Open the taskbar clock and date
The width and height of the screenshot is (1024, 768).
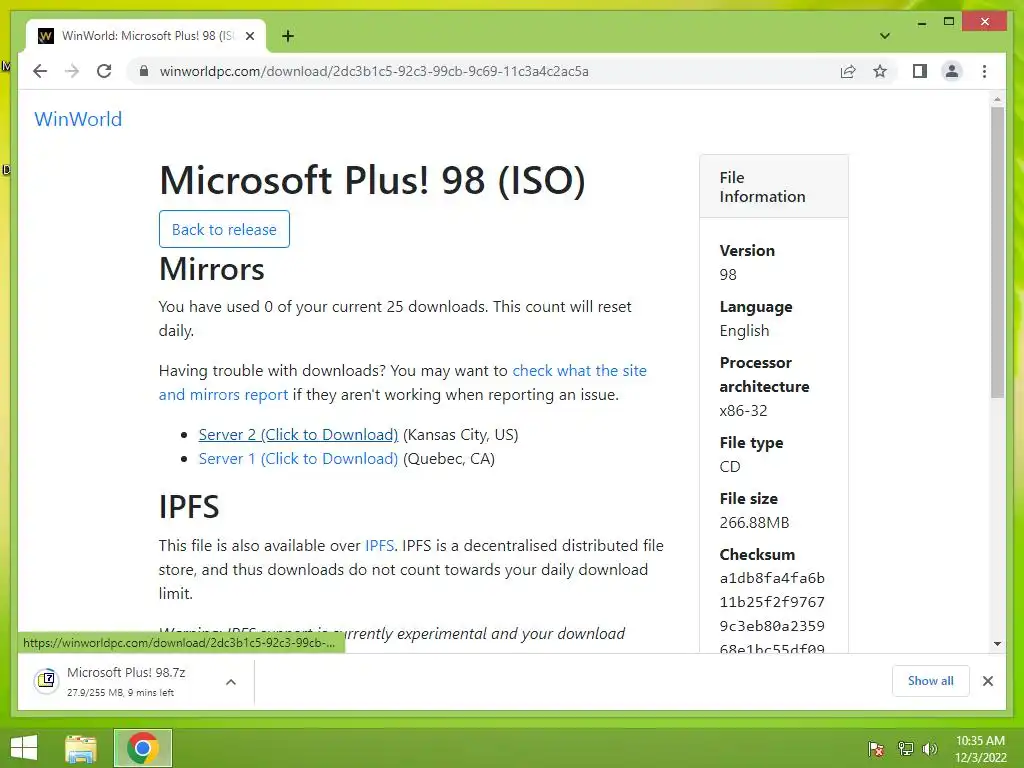tap(981, 749)
